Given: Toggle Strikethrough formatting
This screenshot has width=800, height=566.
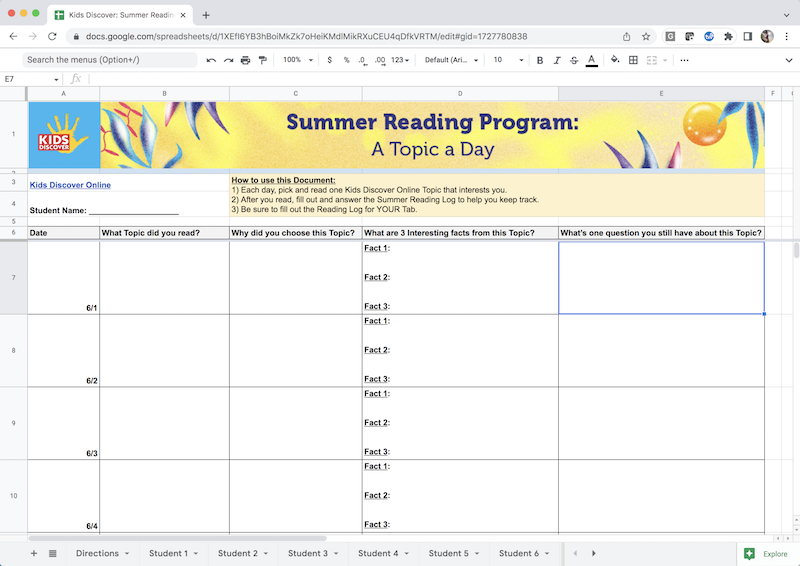Looking at the screenshot, I should coord(574,60).
